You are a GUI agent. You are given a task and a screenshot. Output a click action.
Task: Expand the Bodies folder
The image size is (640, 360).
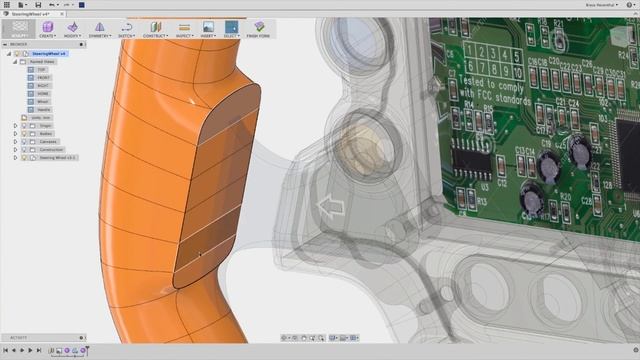pyautogui.click(x=16, y=133)
